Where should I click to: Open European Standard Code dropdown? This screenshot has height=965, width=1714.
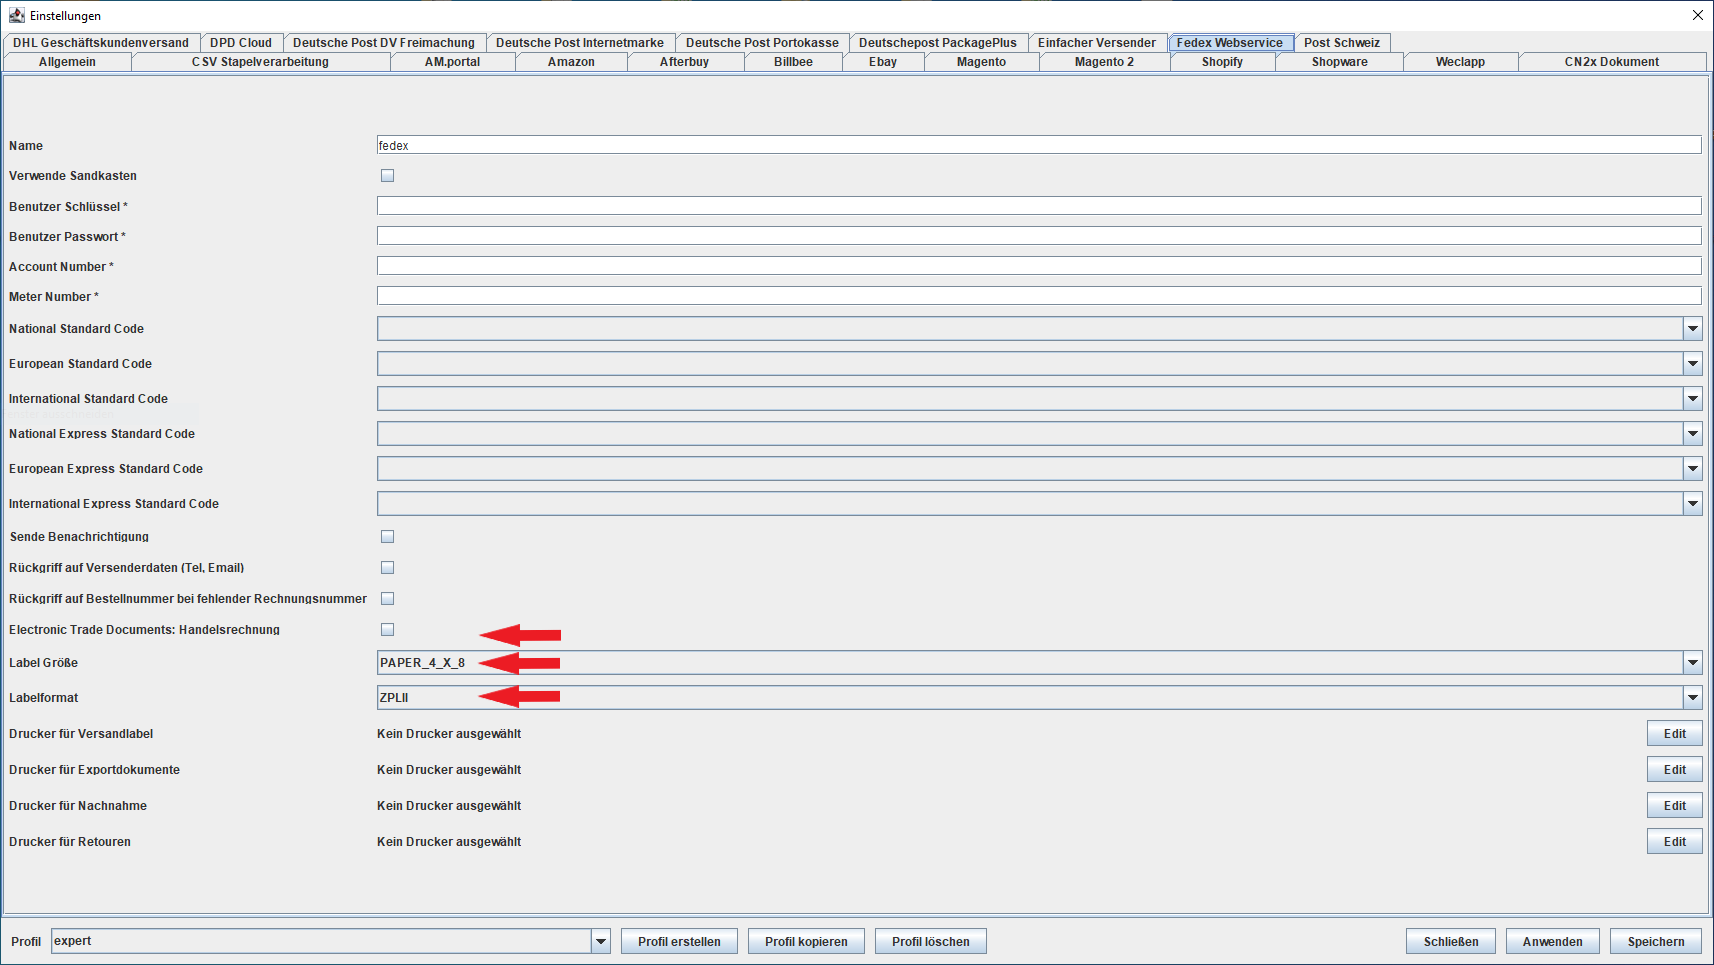point(1692,363)
